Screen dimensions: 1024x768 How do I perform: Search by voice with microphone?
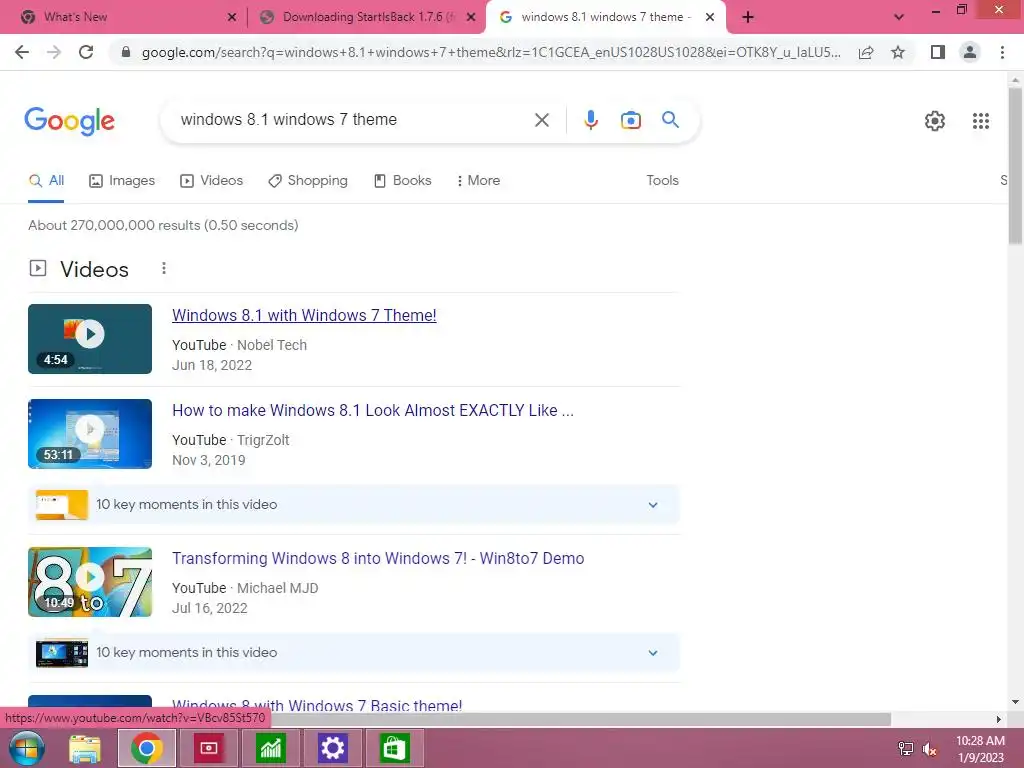click(591, 120)
